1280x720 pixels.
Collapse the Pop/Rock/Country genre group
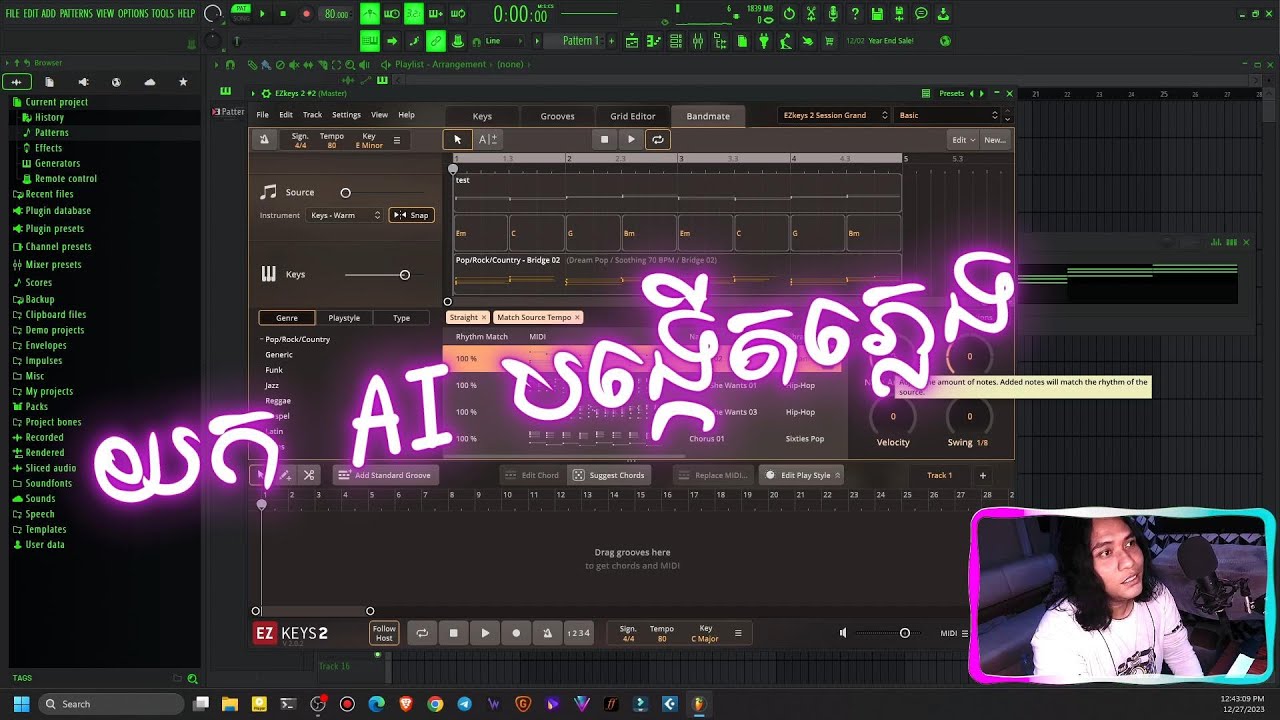262,340
